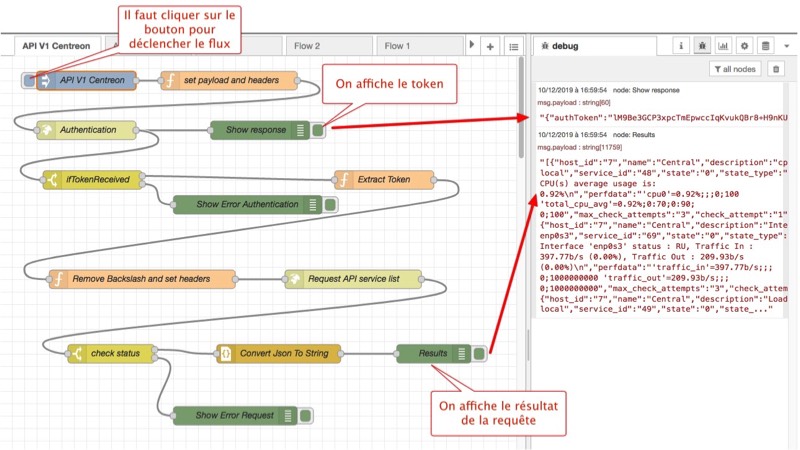Toggle the Show response debug node output
Image resolution: width=800 pixels, height=450 pixels.
coord(317,130)
